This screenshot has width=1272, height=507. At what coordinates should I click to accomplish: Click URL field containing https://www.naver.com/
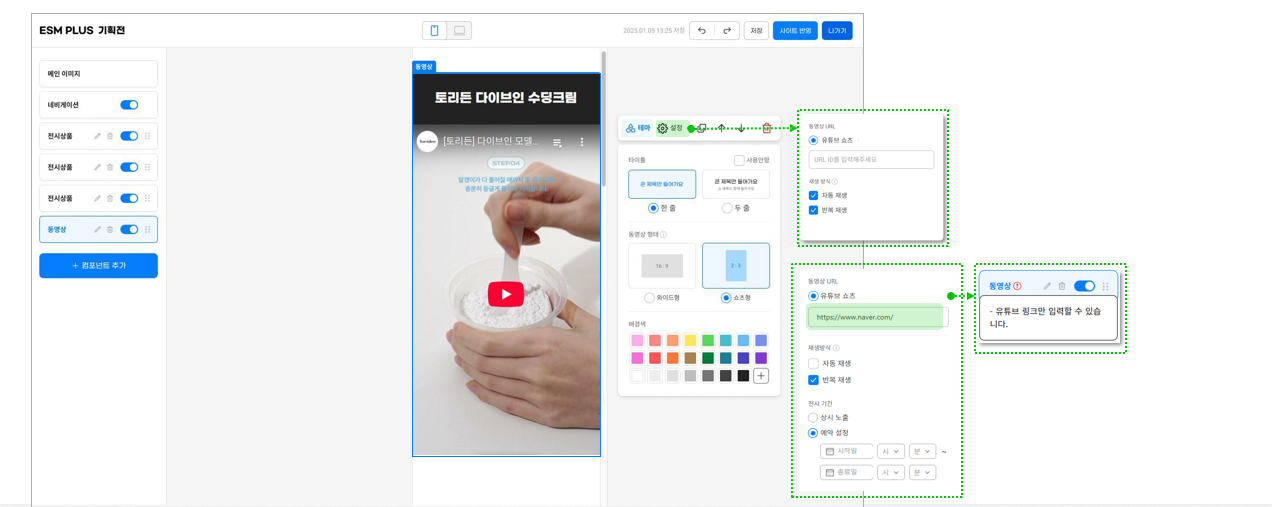click(x=876, y=317)
